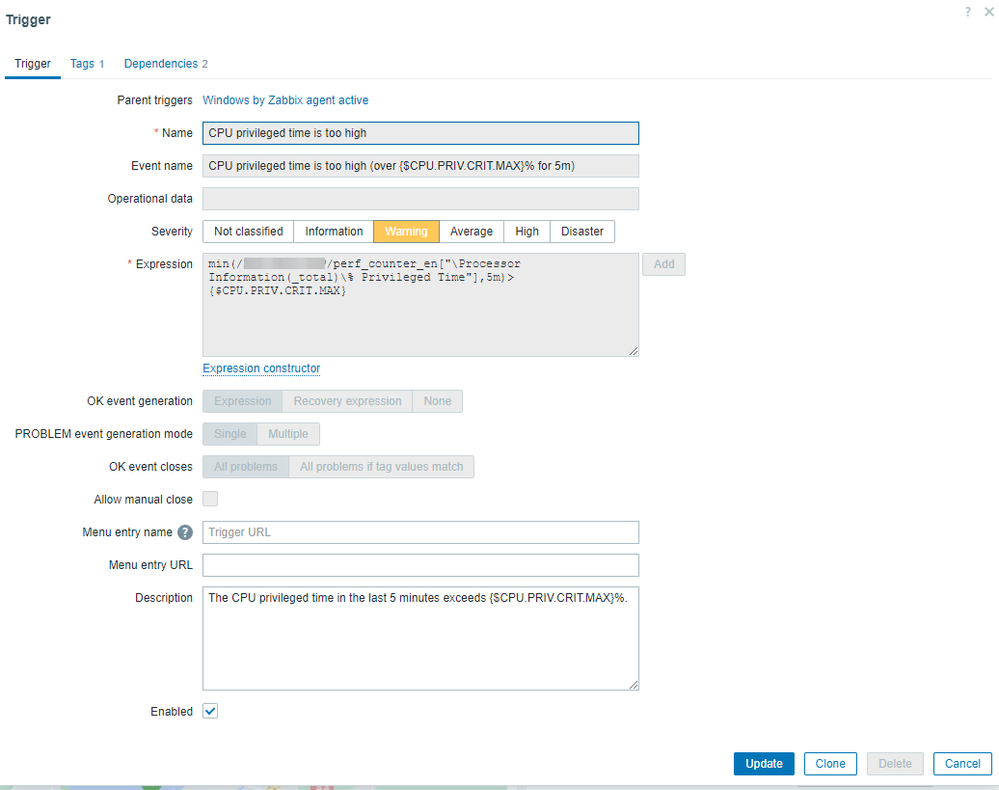This screenshot has width=999, height=790.
Task: Uncheck the Enabled checkbox
Action: pyautogui.click(x=210, y=710)
